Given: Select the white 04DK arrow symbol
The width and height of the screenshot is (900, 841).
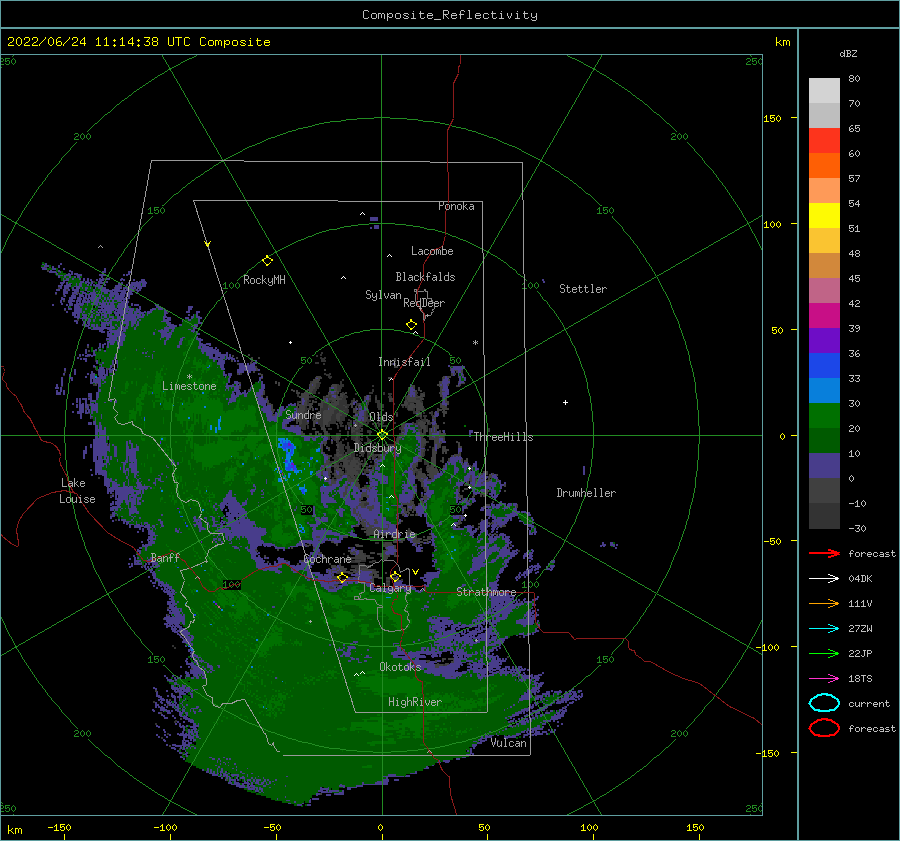Looking at the screenshot, I should (x=824, y=579).
